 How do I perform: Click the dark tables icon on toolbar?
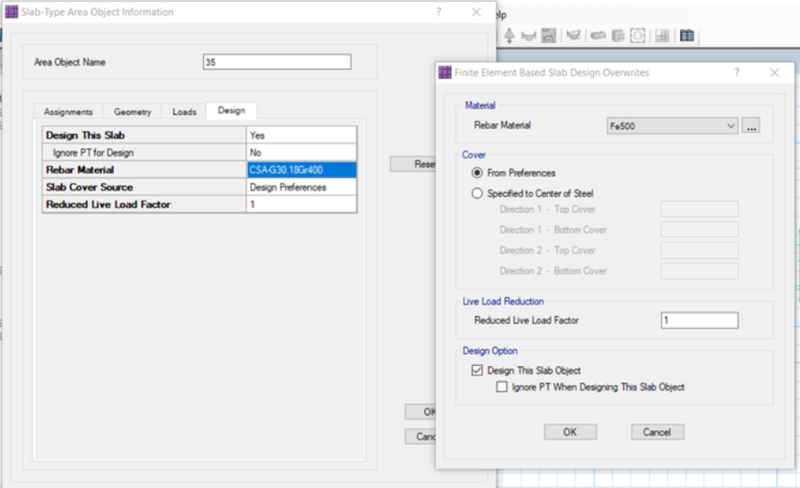point(687,35)
